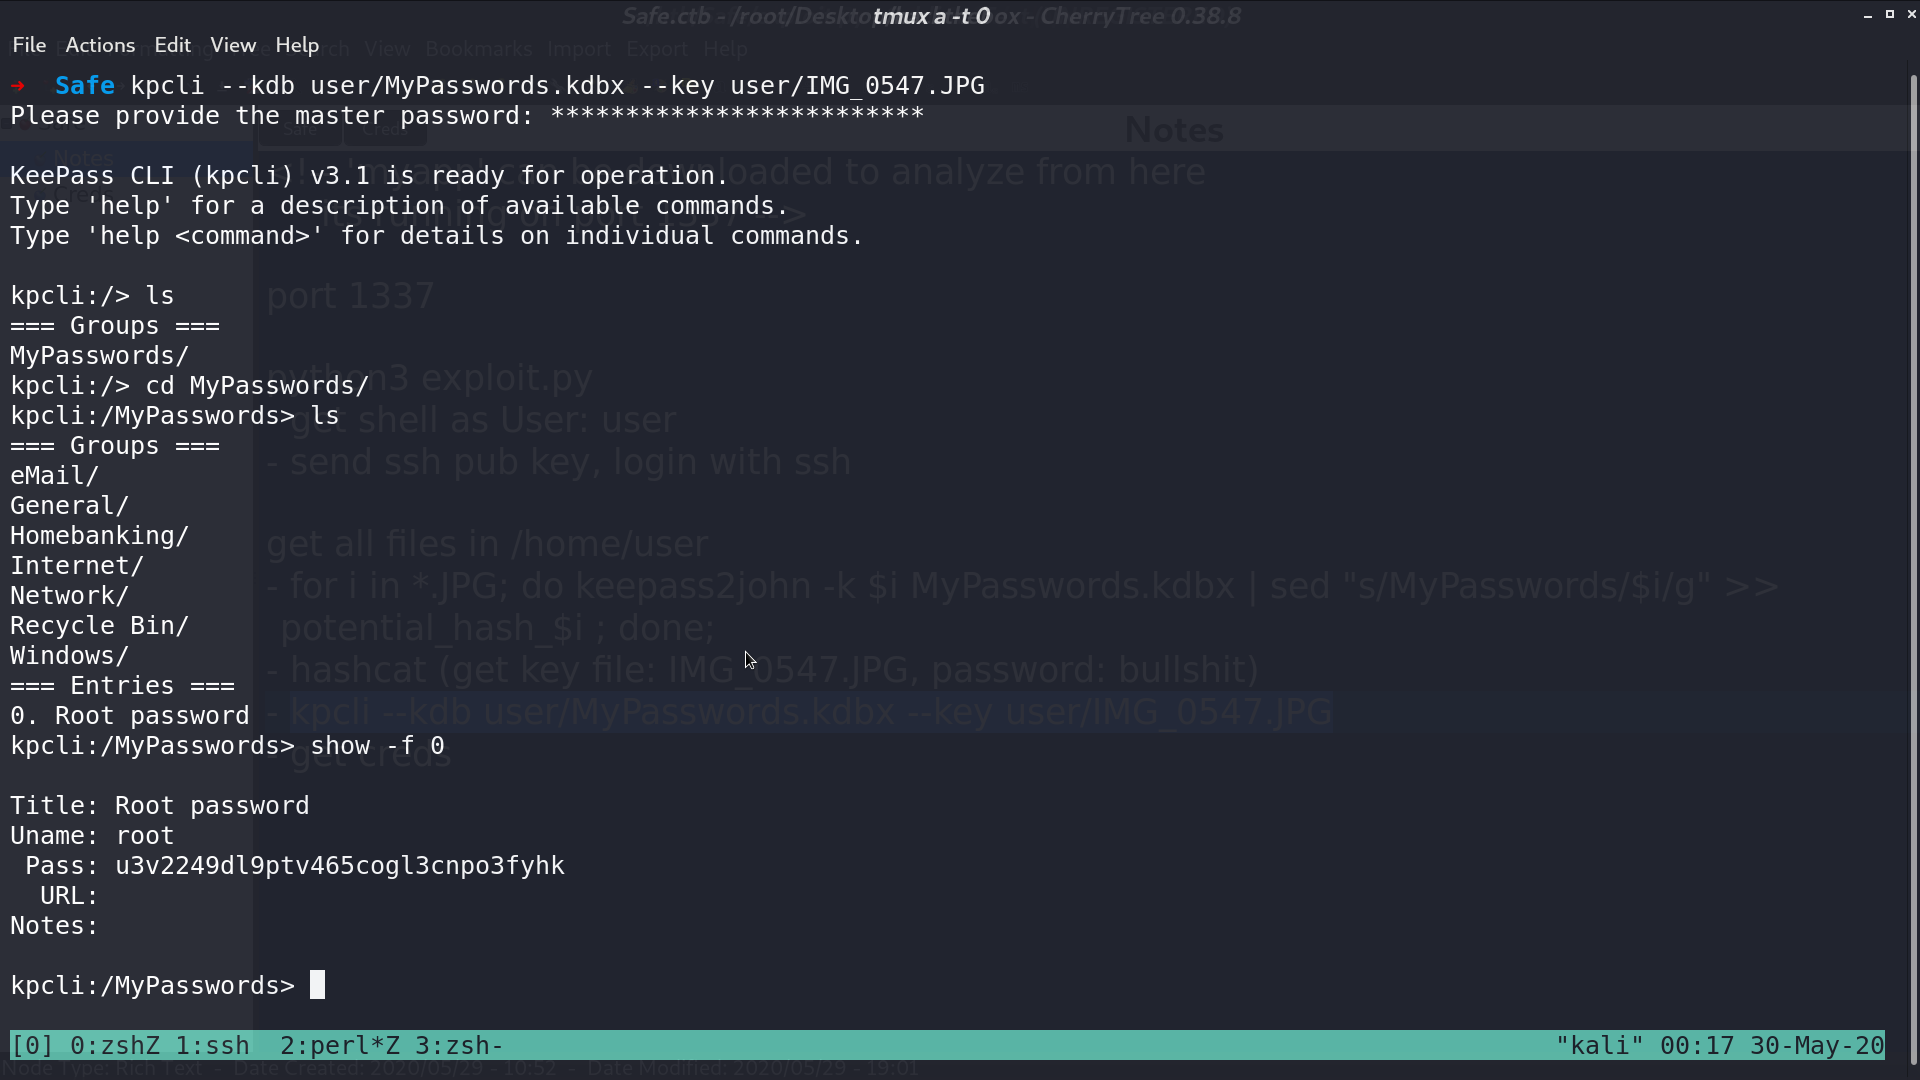Select tmux window 1:ssh in status bar
Screen dimensions: 1920x1080
coord(212,1046)
